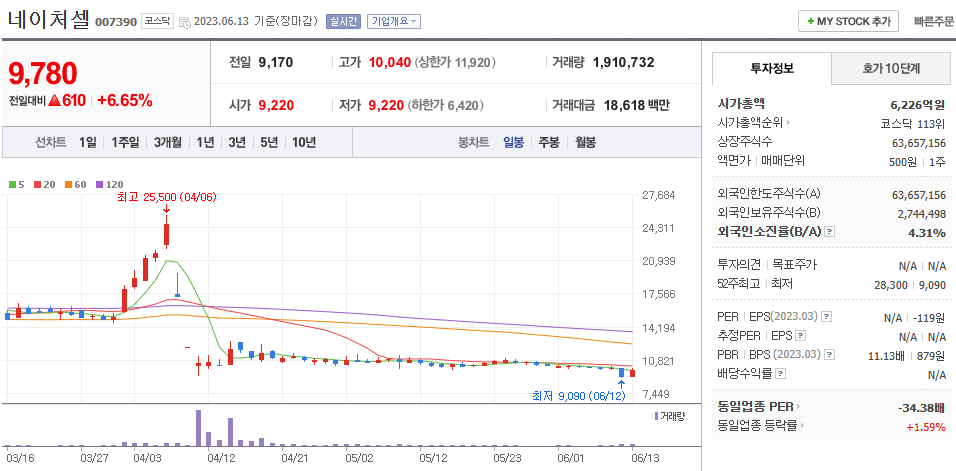Screen dimensions: 956x471
Task: Click the PBR value 11.13배
Action: click(886, 355)
